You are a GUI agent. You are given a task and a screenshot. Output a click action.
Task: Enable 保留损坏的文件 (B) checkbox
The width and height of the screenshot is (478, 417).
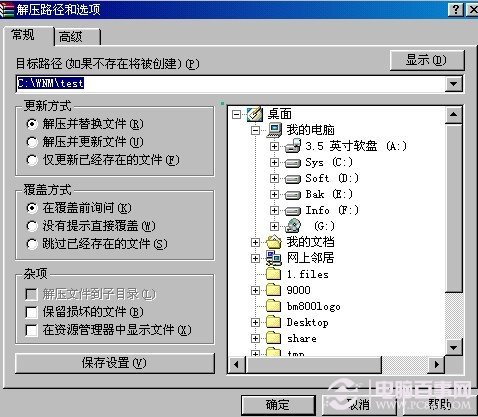point(31,312)
